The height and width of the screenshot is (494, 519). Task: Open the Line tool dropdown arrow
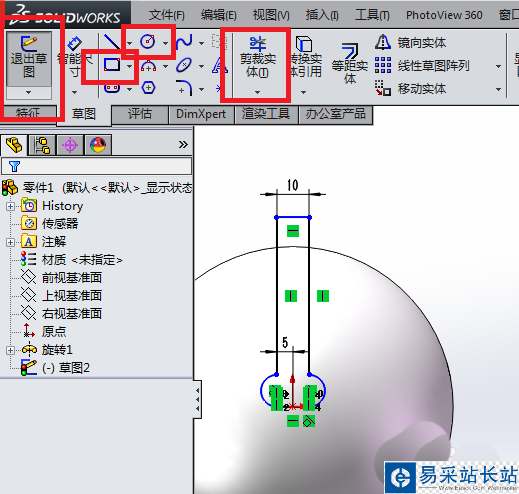(129, 43)
